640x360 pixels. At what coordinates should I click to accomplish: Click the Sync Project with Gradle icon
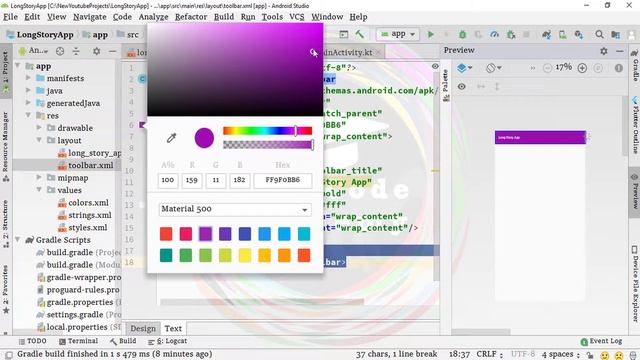pos(547,35)
